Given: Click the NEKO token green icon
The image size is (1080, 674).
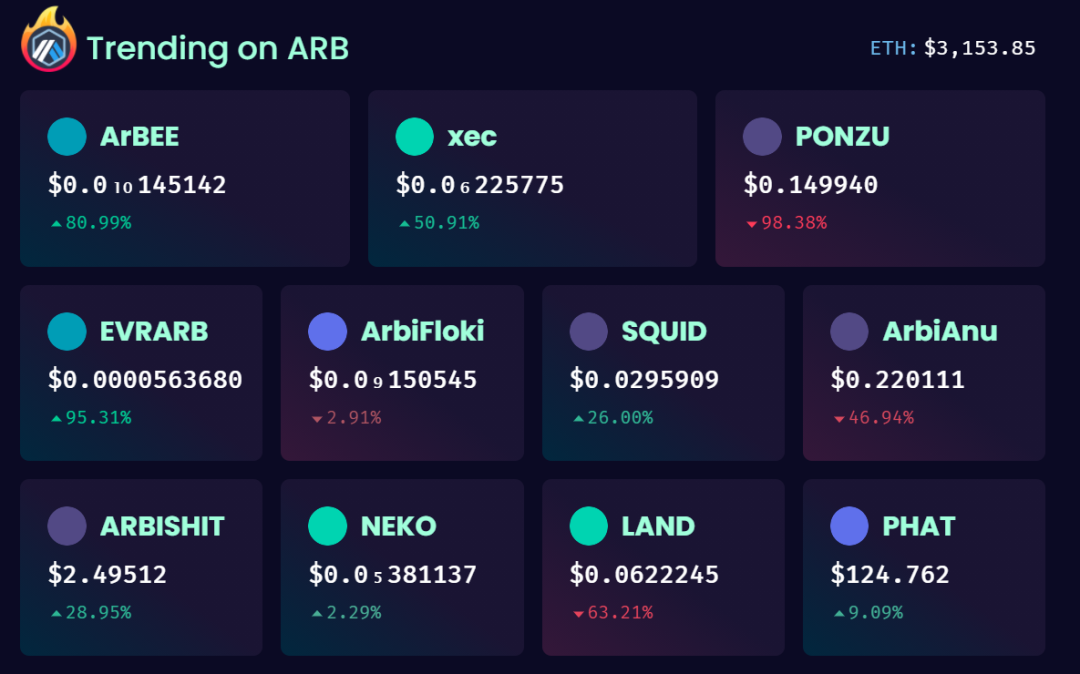Looking at the screenshot, I should tap(327, 526).
